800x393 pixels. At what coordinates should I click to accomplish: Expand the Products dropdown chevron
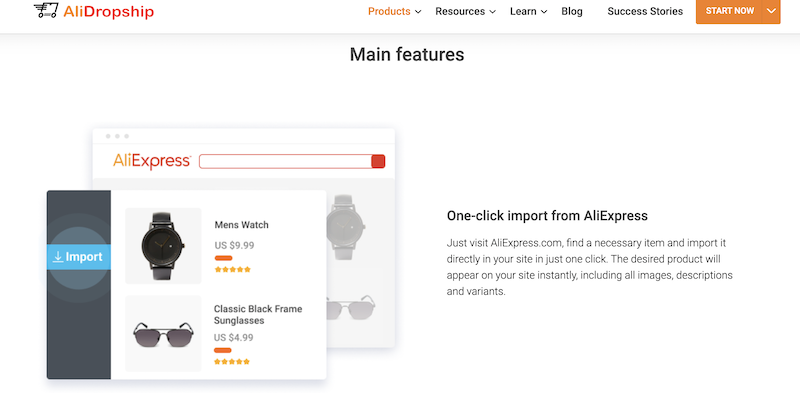[418, 12]
